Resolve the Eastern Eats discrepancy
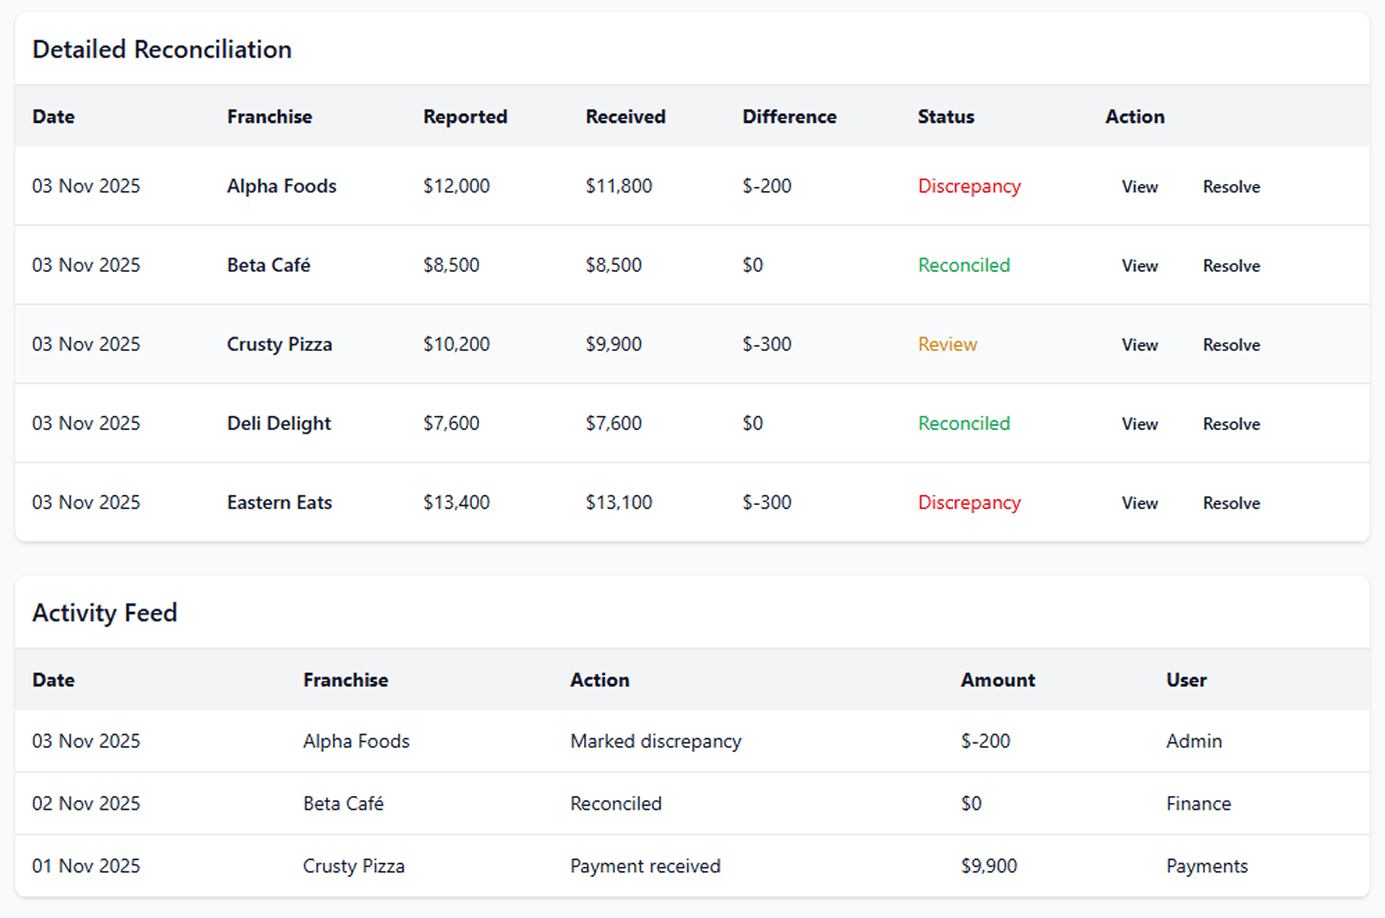Screen dimensions: 1385x918 [x=1231, y=503]
